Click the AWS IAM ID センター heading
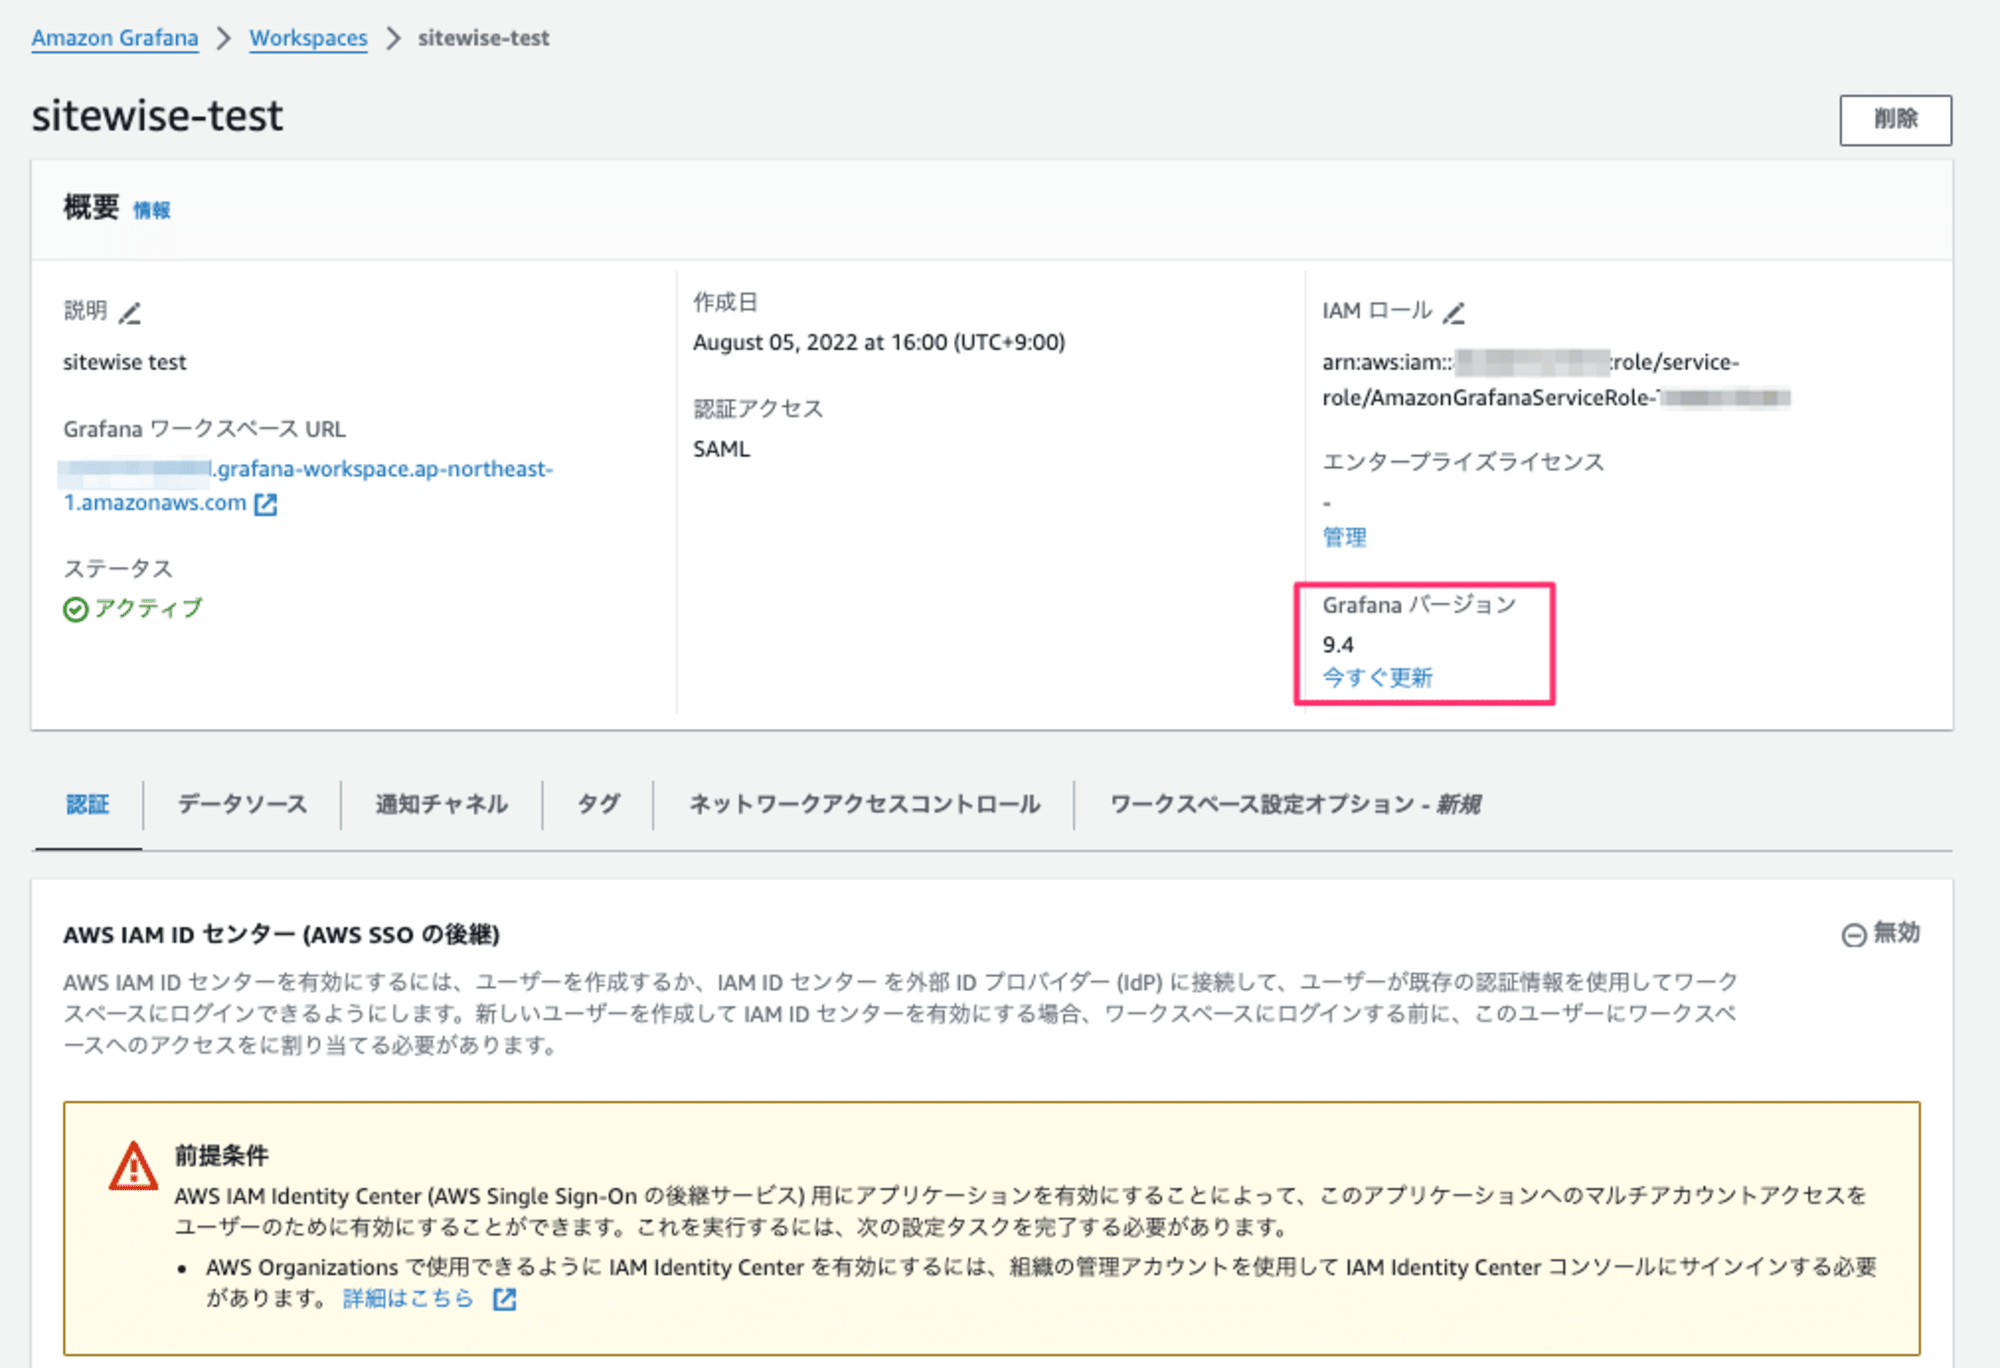This screenshot has height=1368, width=2000. coord(281,934)
